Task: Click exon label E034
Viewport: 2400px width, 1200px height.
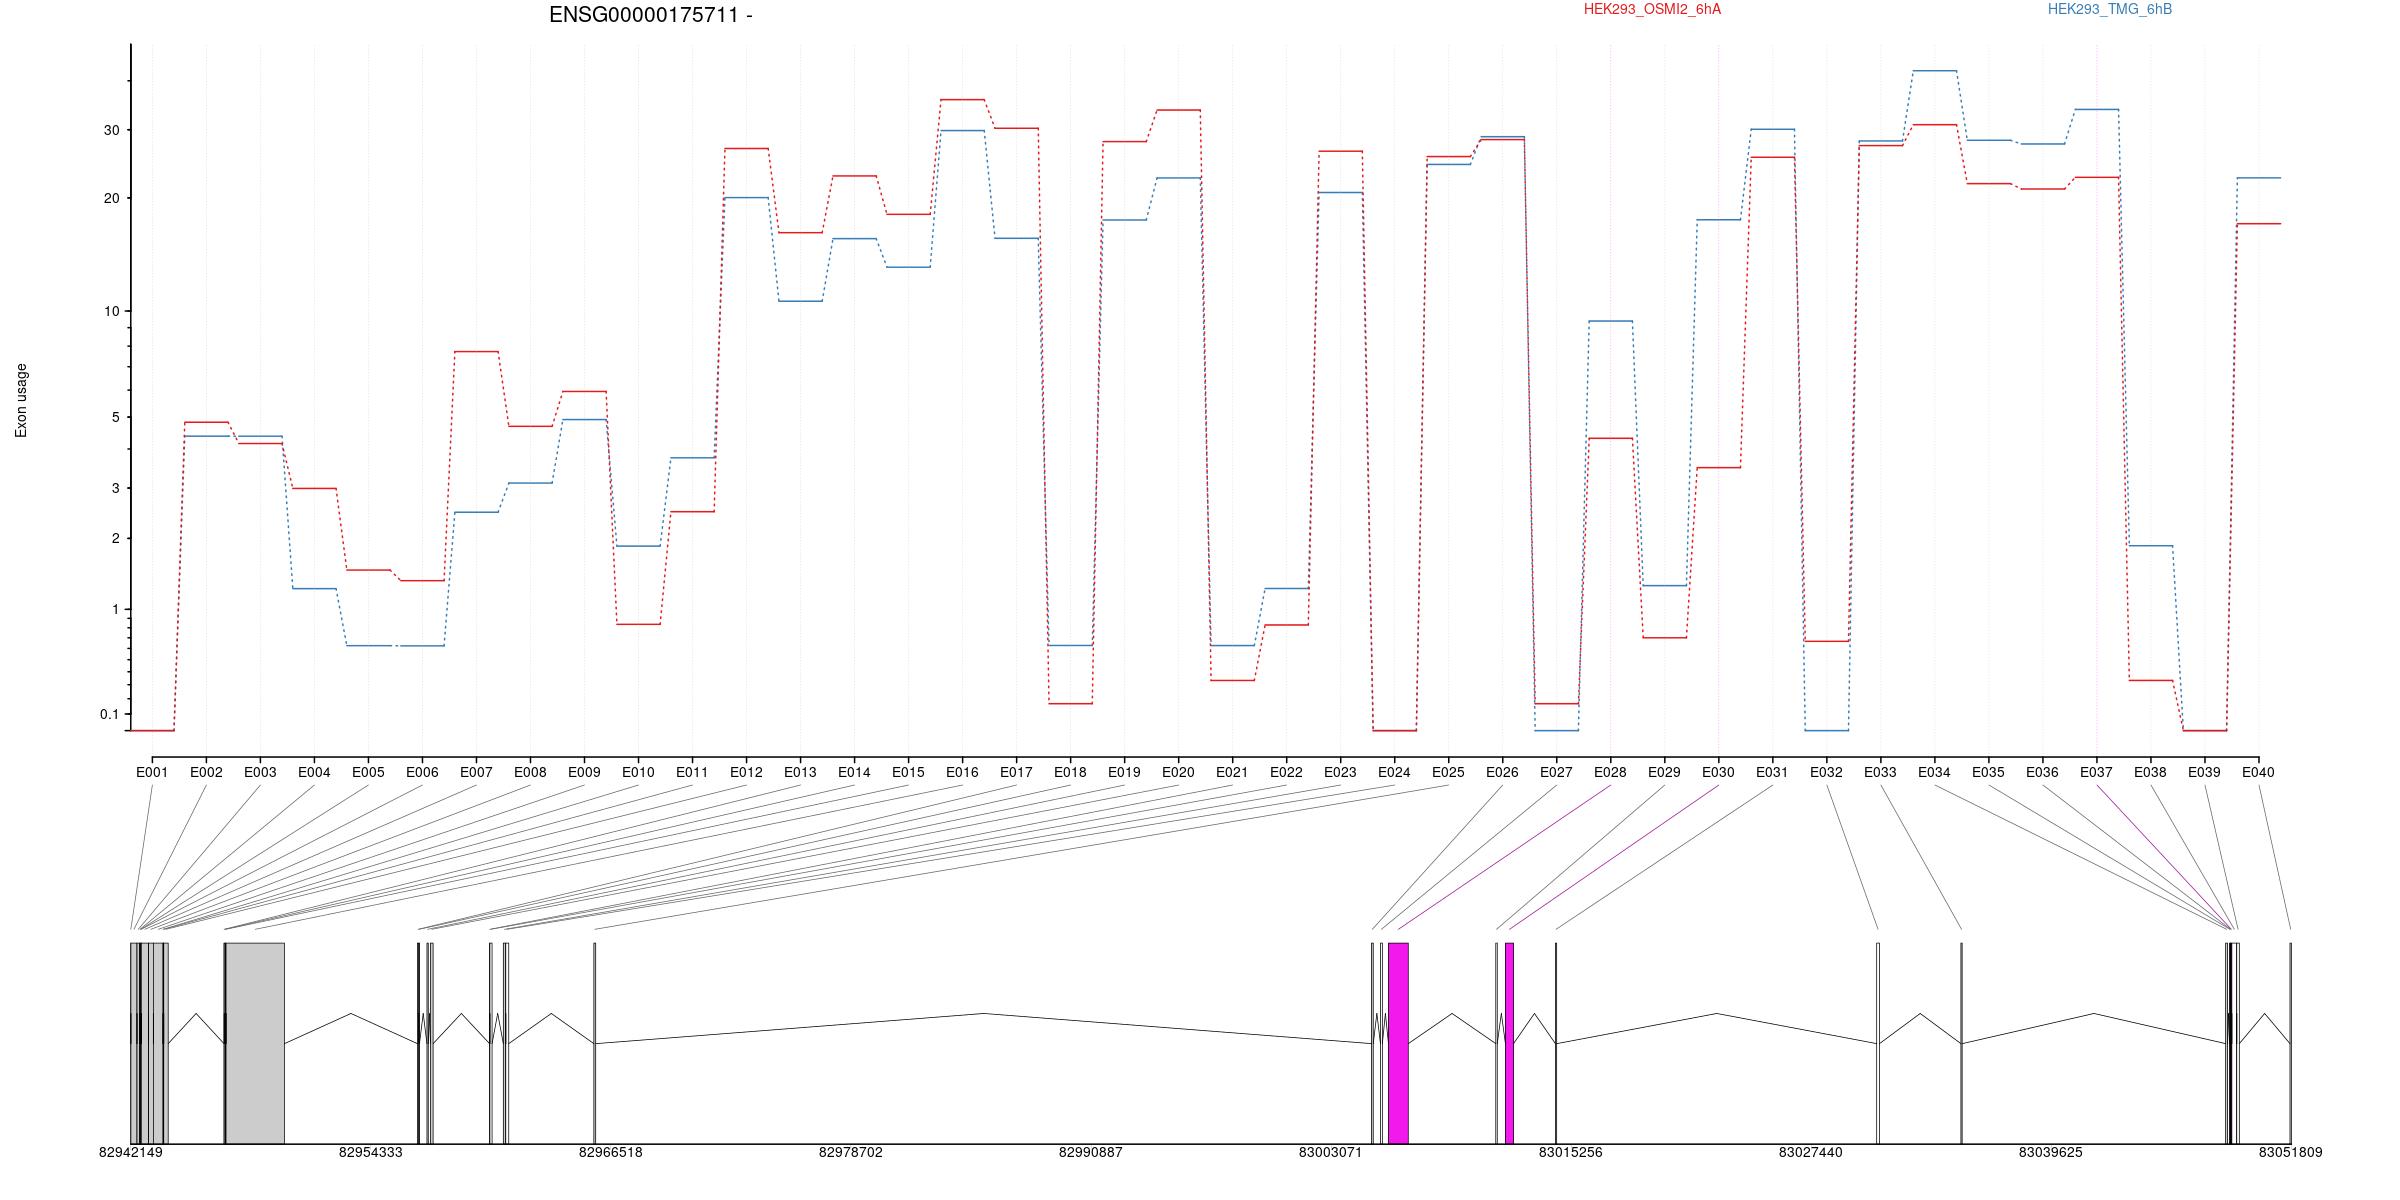Action: pyautogui.click(x=1934, y=772)
